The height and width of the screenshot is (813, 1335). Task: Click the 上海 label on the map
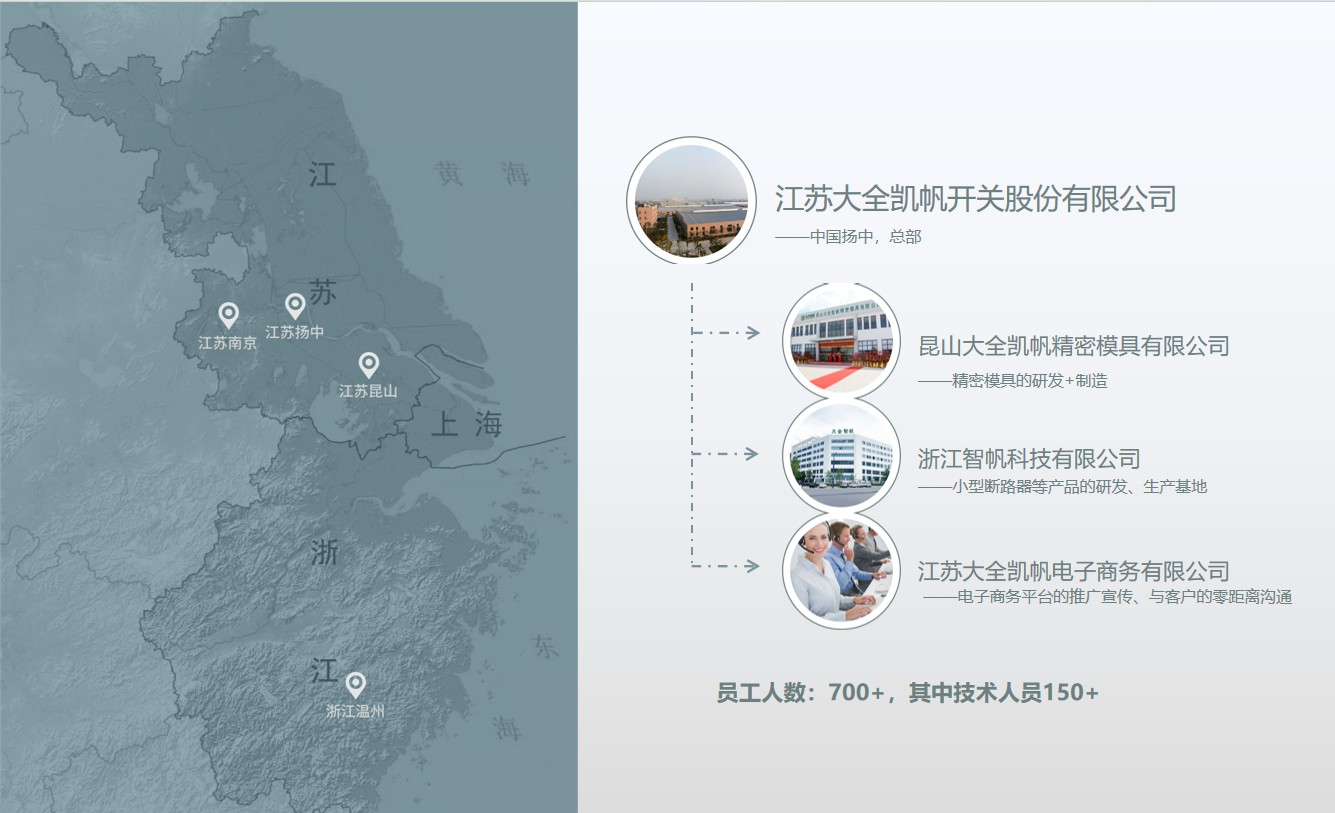(x=467, y=425)
